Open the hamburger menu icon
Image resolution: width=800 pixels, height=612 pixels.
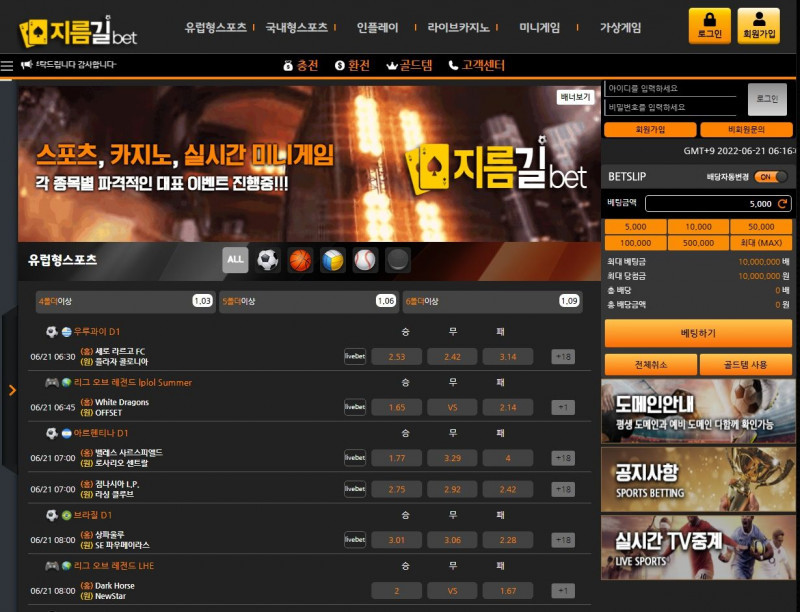(x=8, y=66)
